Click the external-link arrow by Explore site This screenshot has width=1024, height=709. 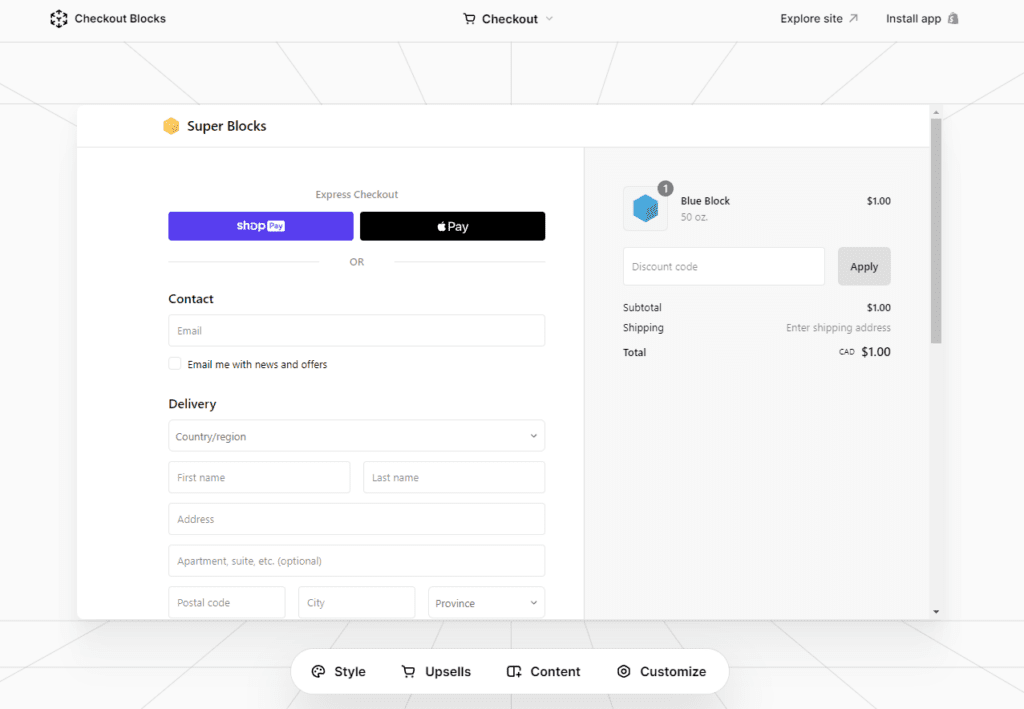tap(851, 17)
